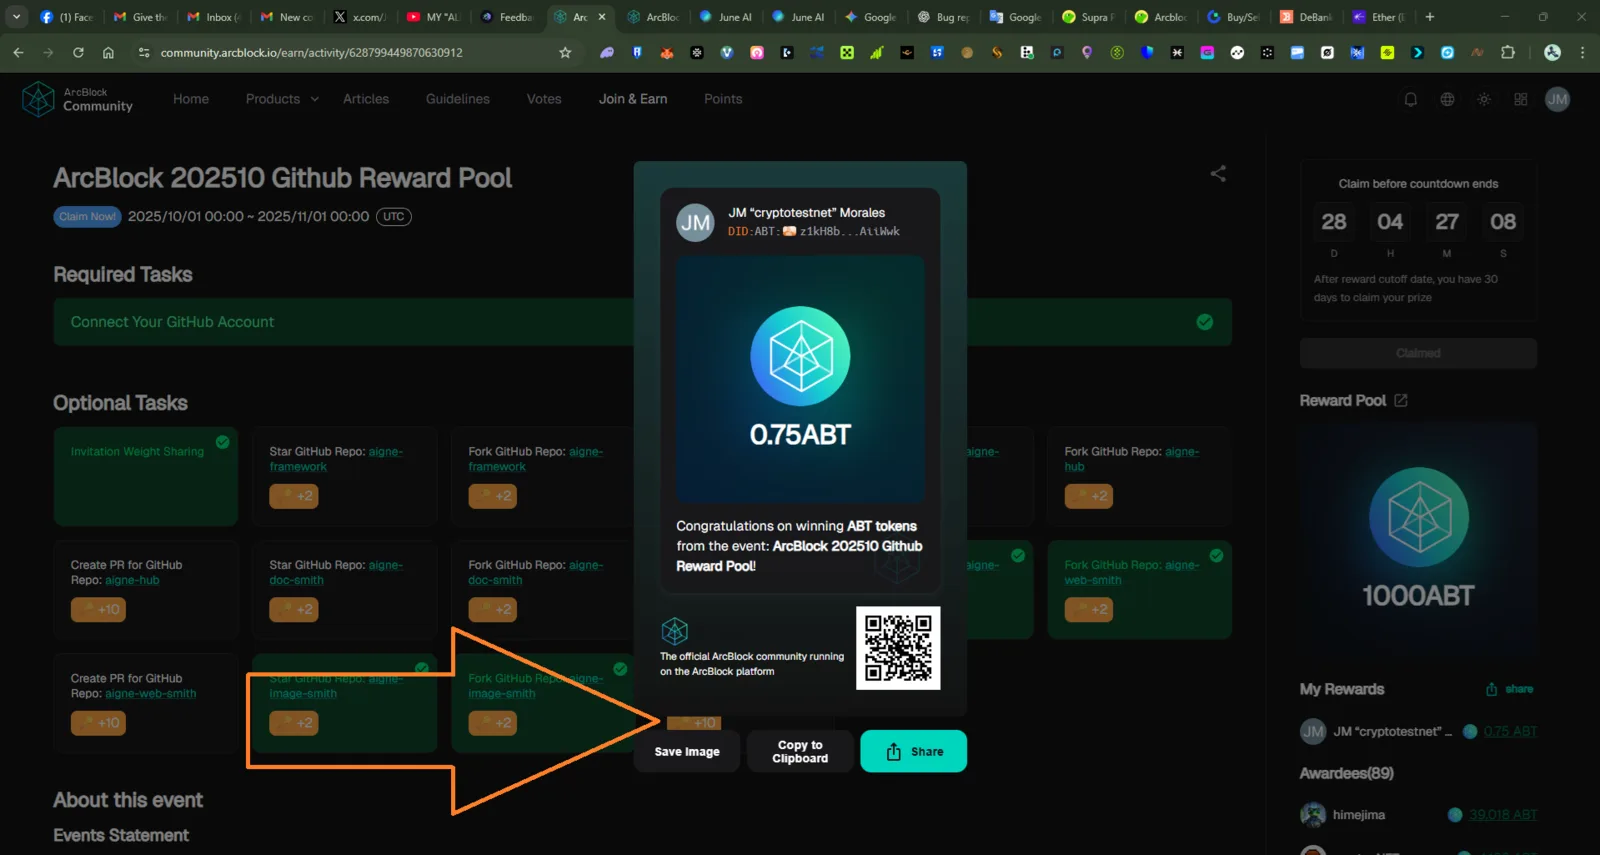Open aigne-web-smith link in Fork repo card
Screen dimensions: 1600x855
1131,572
